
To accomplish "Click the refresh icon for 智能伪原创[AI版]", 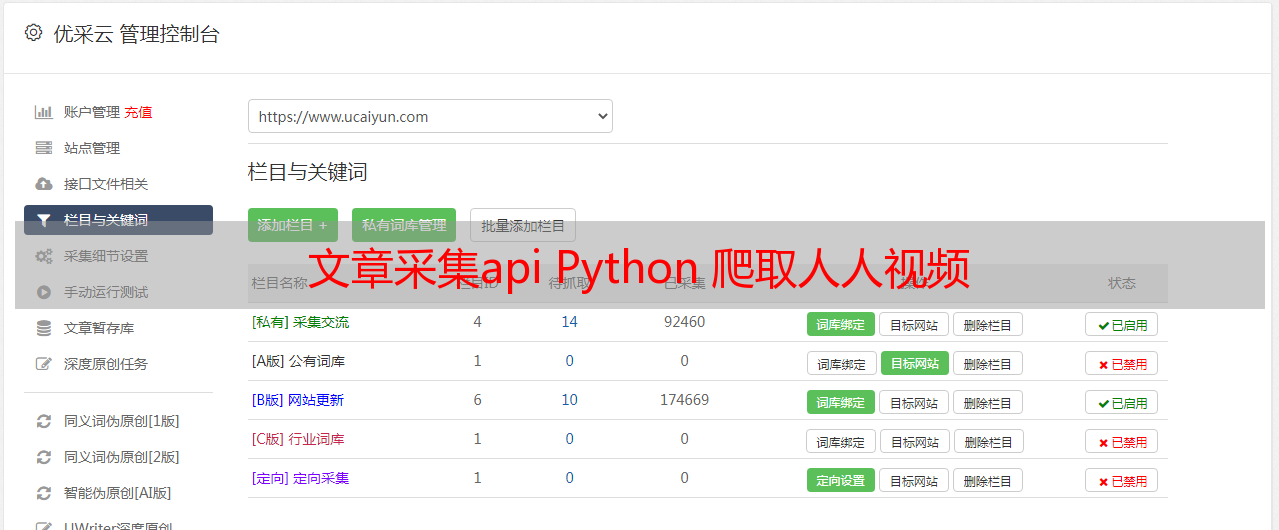I will 43,493.
